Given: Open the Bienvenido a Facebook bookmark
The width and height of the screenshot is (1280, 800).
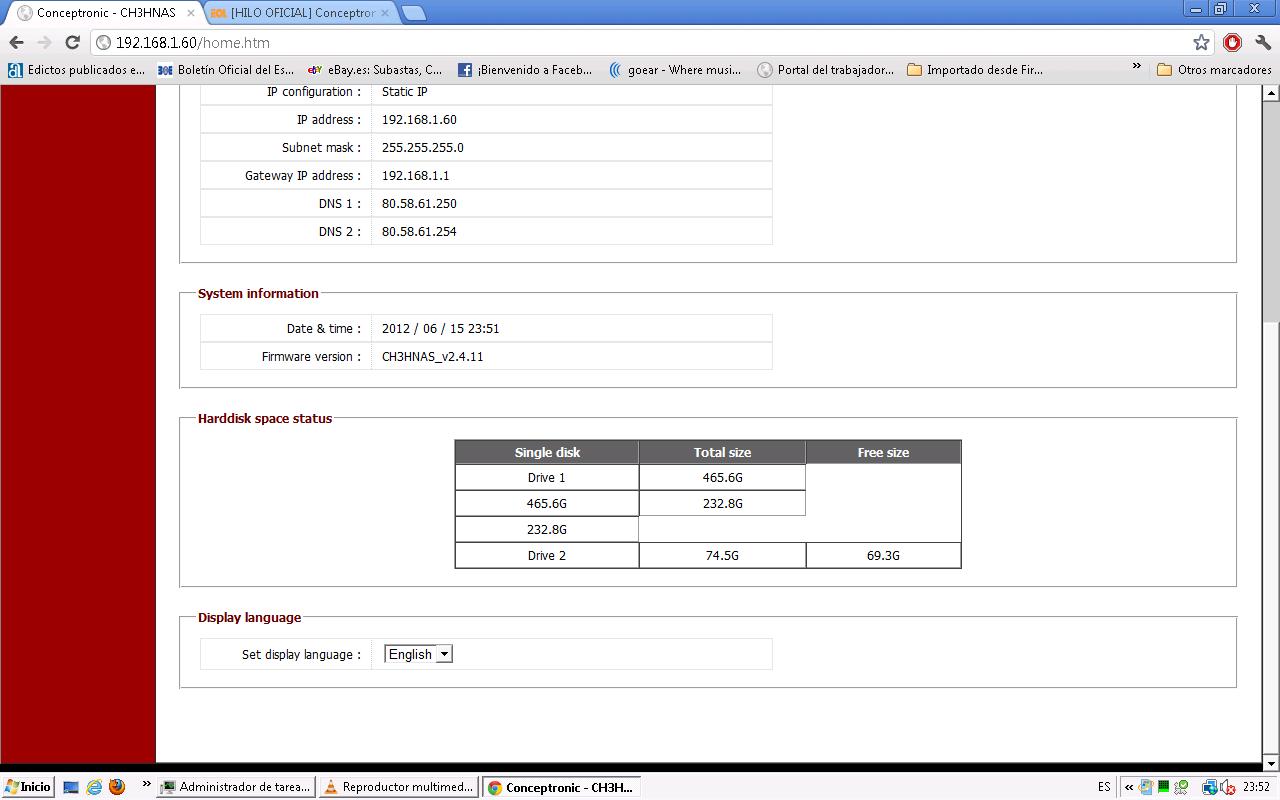Looking at the screenshot, I should [x=525, y=70].
